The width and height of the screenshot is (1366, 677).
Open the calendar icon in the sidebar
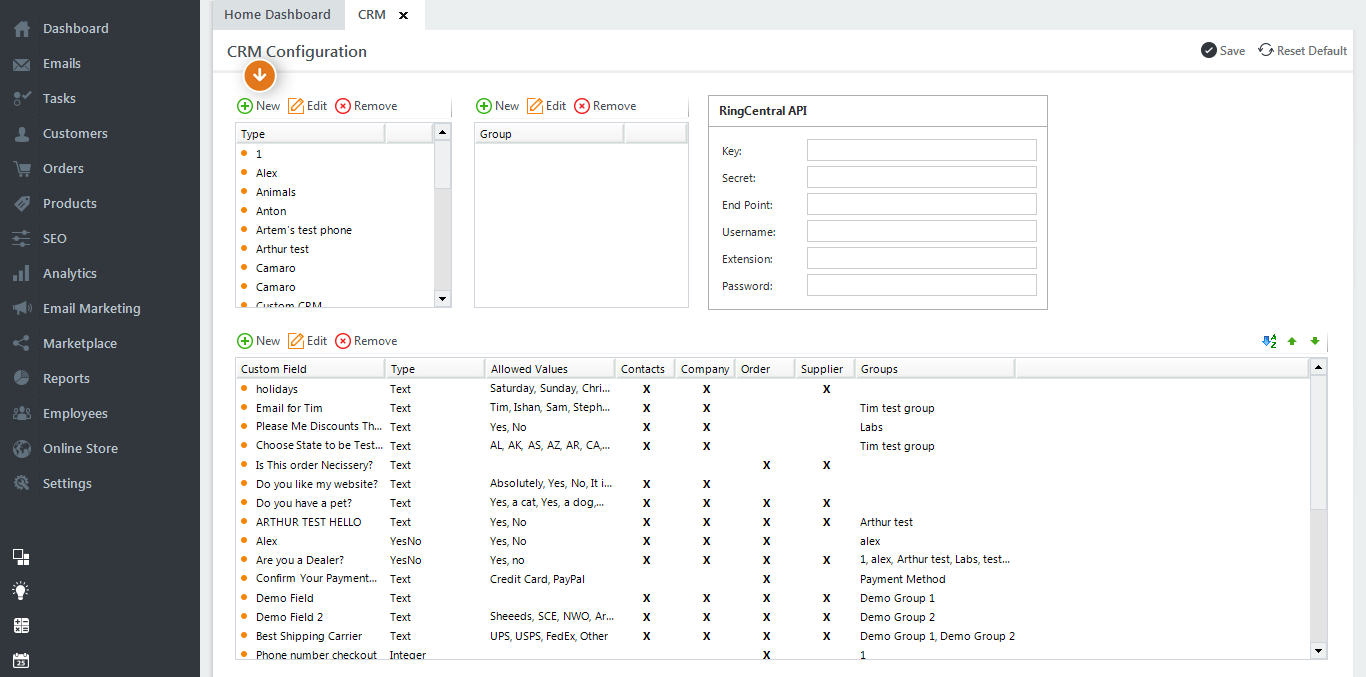(x=21, y=660)
